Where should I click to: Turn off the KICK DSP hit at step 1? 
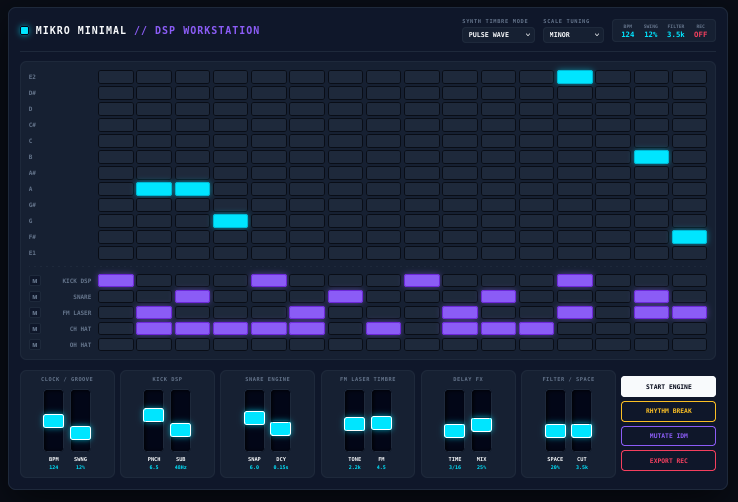(116, 281)
